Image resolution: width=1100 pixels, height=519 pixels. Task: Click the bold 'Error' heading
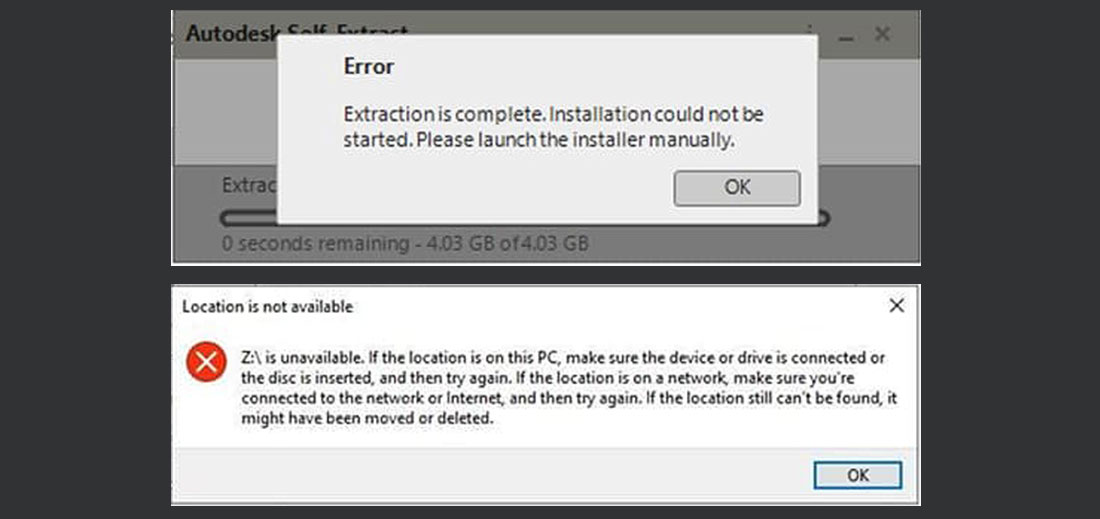[368, 67]
